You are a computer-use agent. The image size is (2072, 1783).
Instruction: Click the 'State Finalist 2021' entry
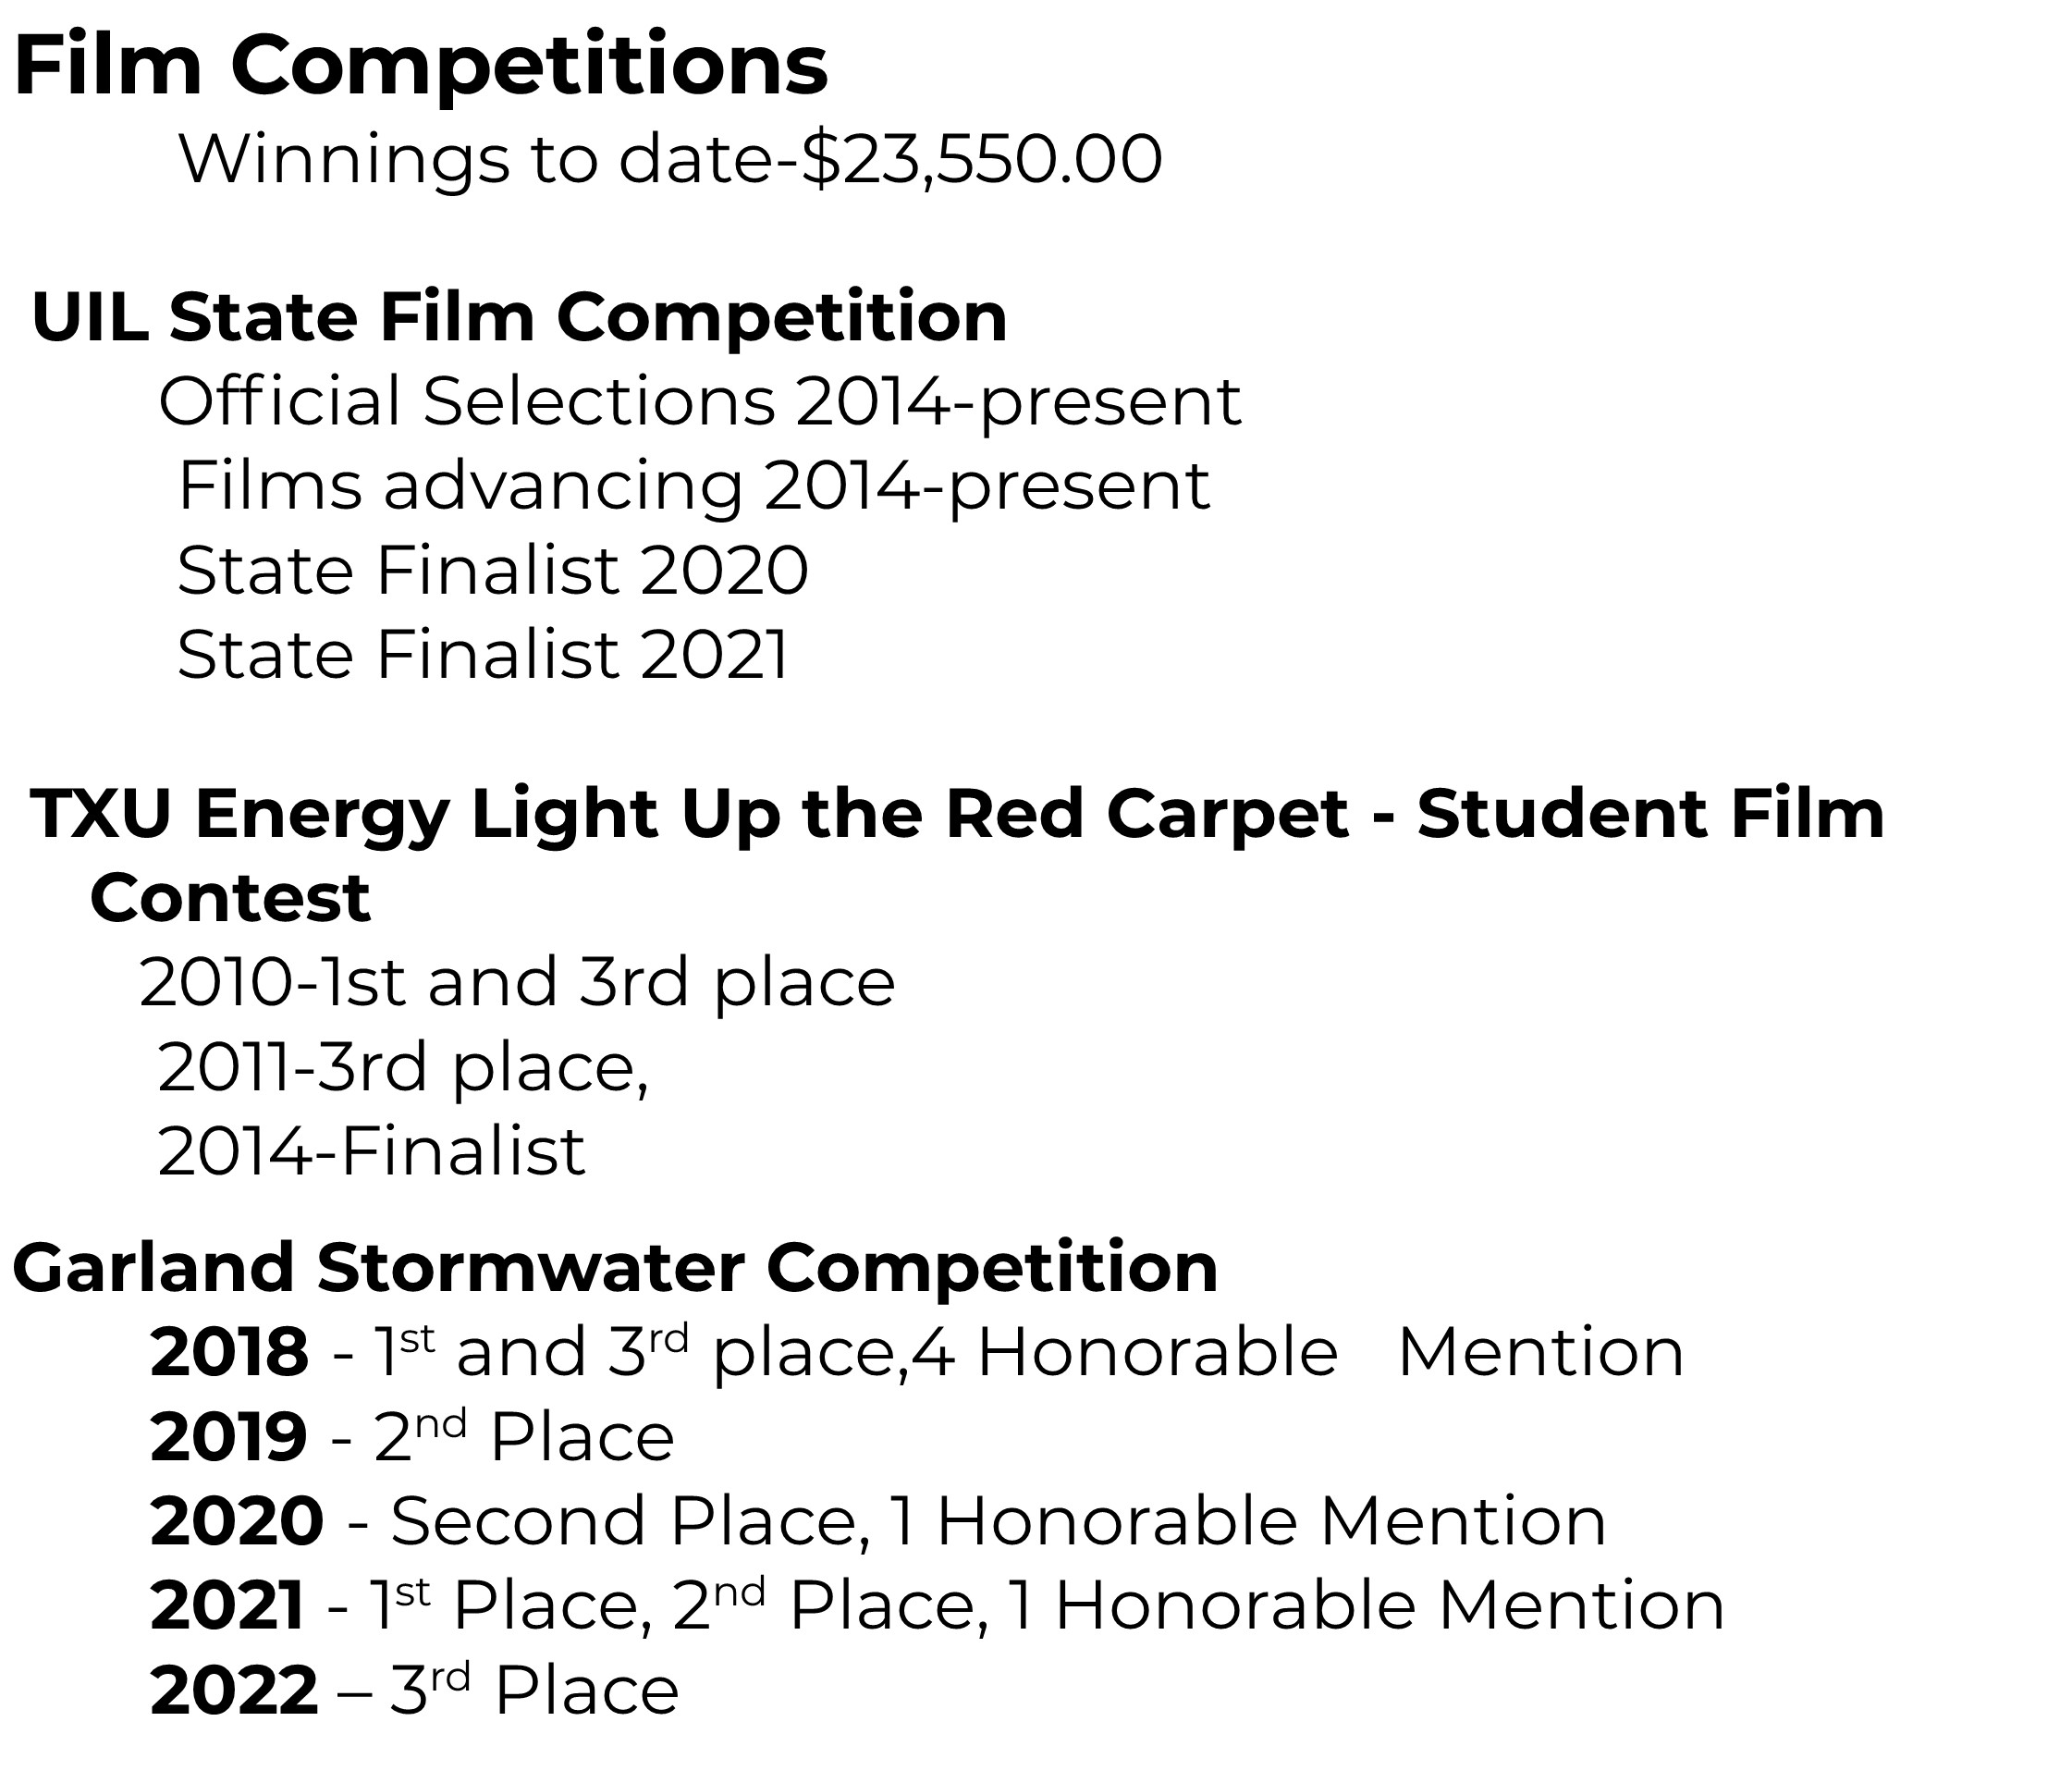[483, 656]
